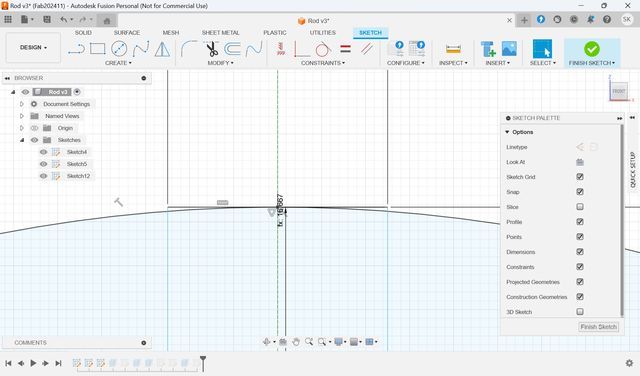640x376 pixels.
Task: Select the Mirror sketch tool
Action: click(x=162, y=49)
